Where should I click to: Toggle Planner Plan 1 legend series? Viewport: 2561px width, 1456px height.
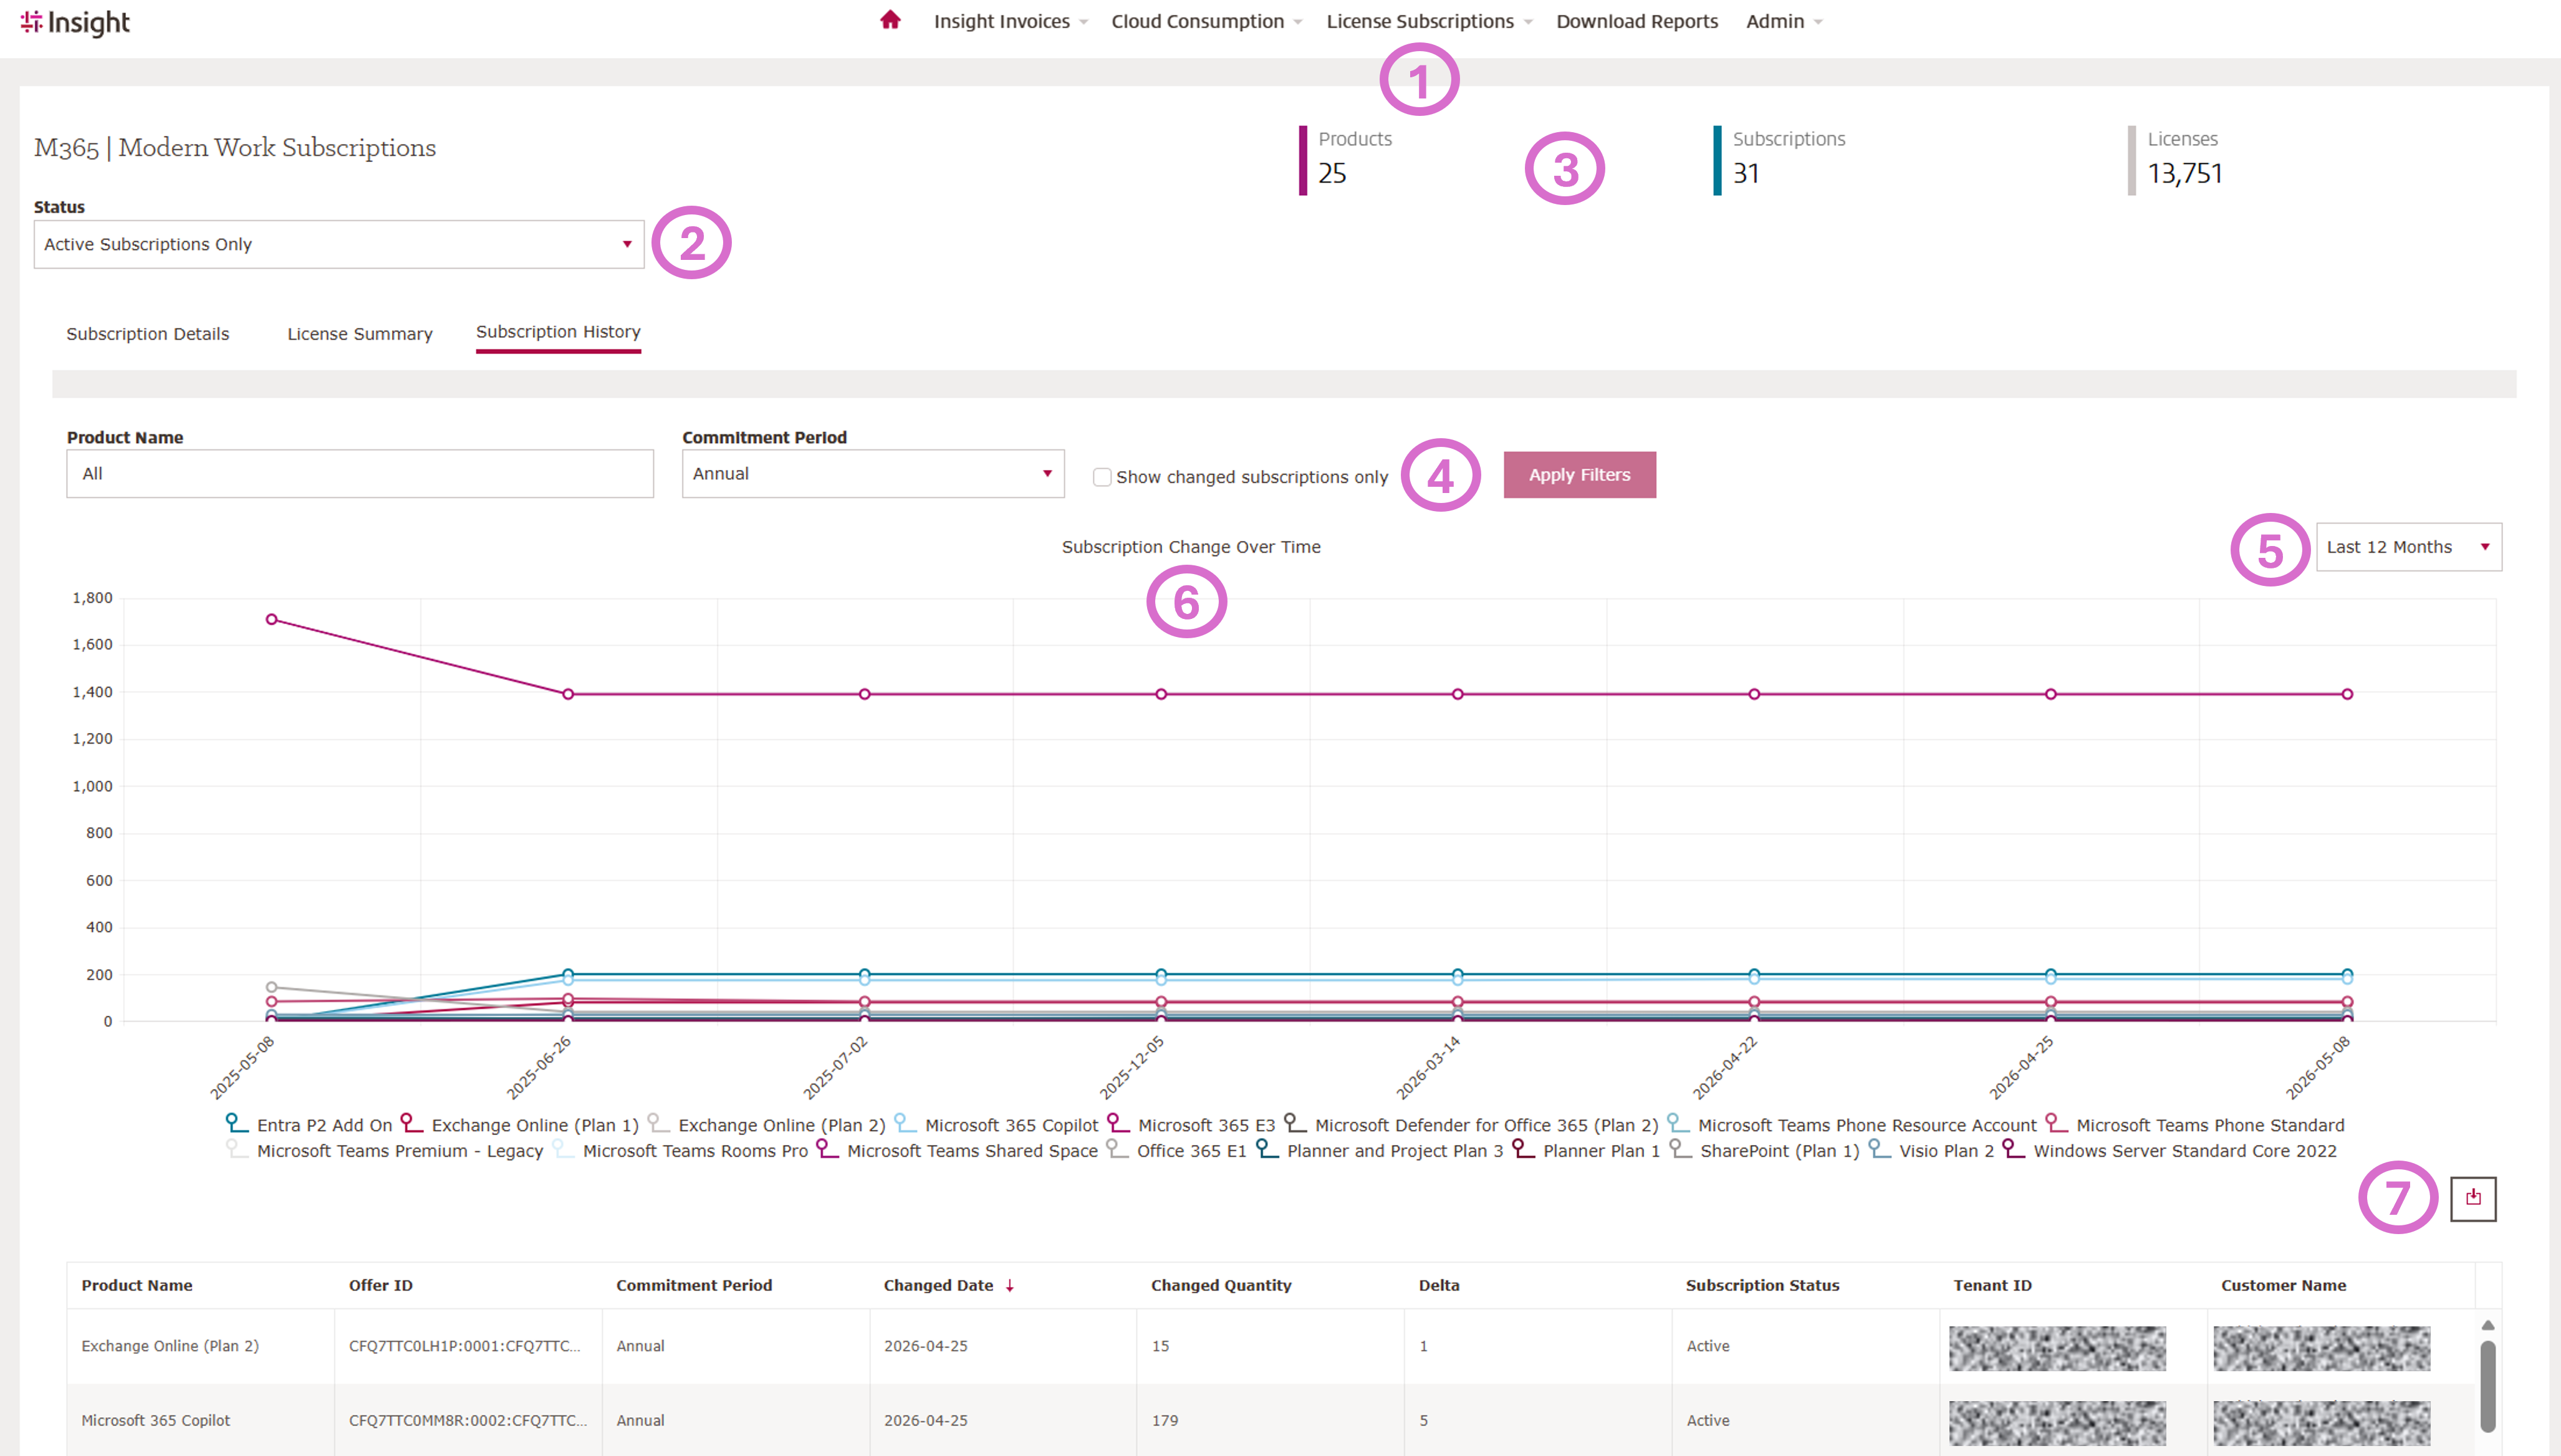click(x=1586, y=1151)
